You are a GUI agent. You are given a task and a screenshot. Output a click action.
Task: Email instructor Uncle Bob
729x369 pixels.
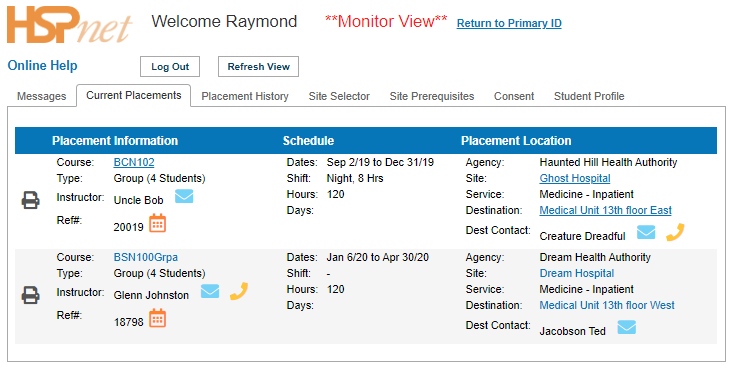184,196
